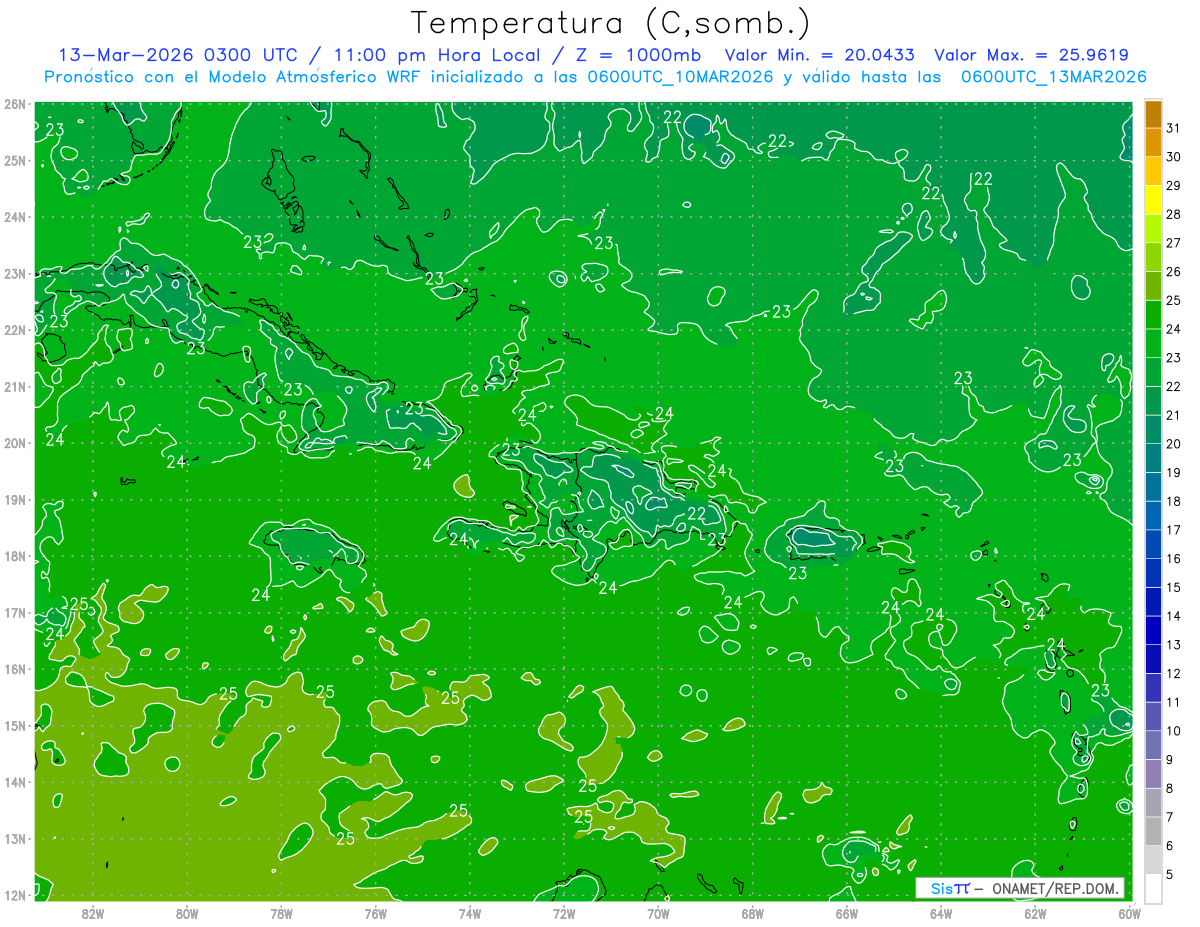Click the 76W longitude axis label
Image resolution: width=1200 pixels, height=927 pixels.
tap(375, 913)
